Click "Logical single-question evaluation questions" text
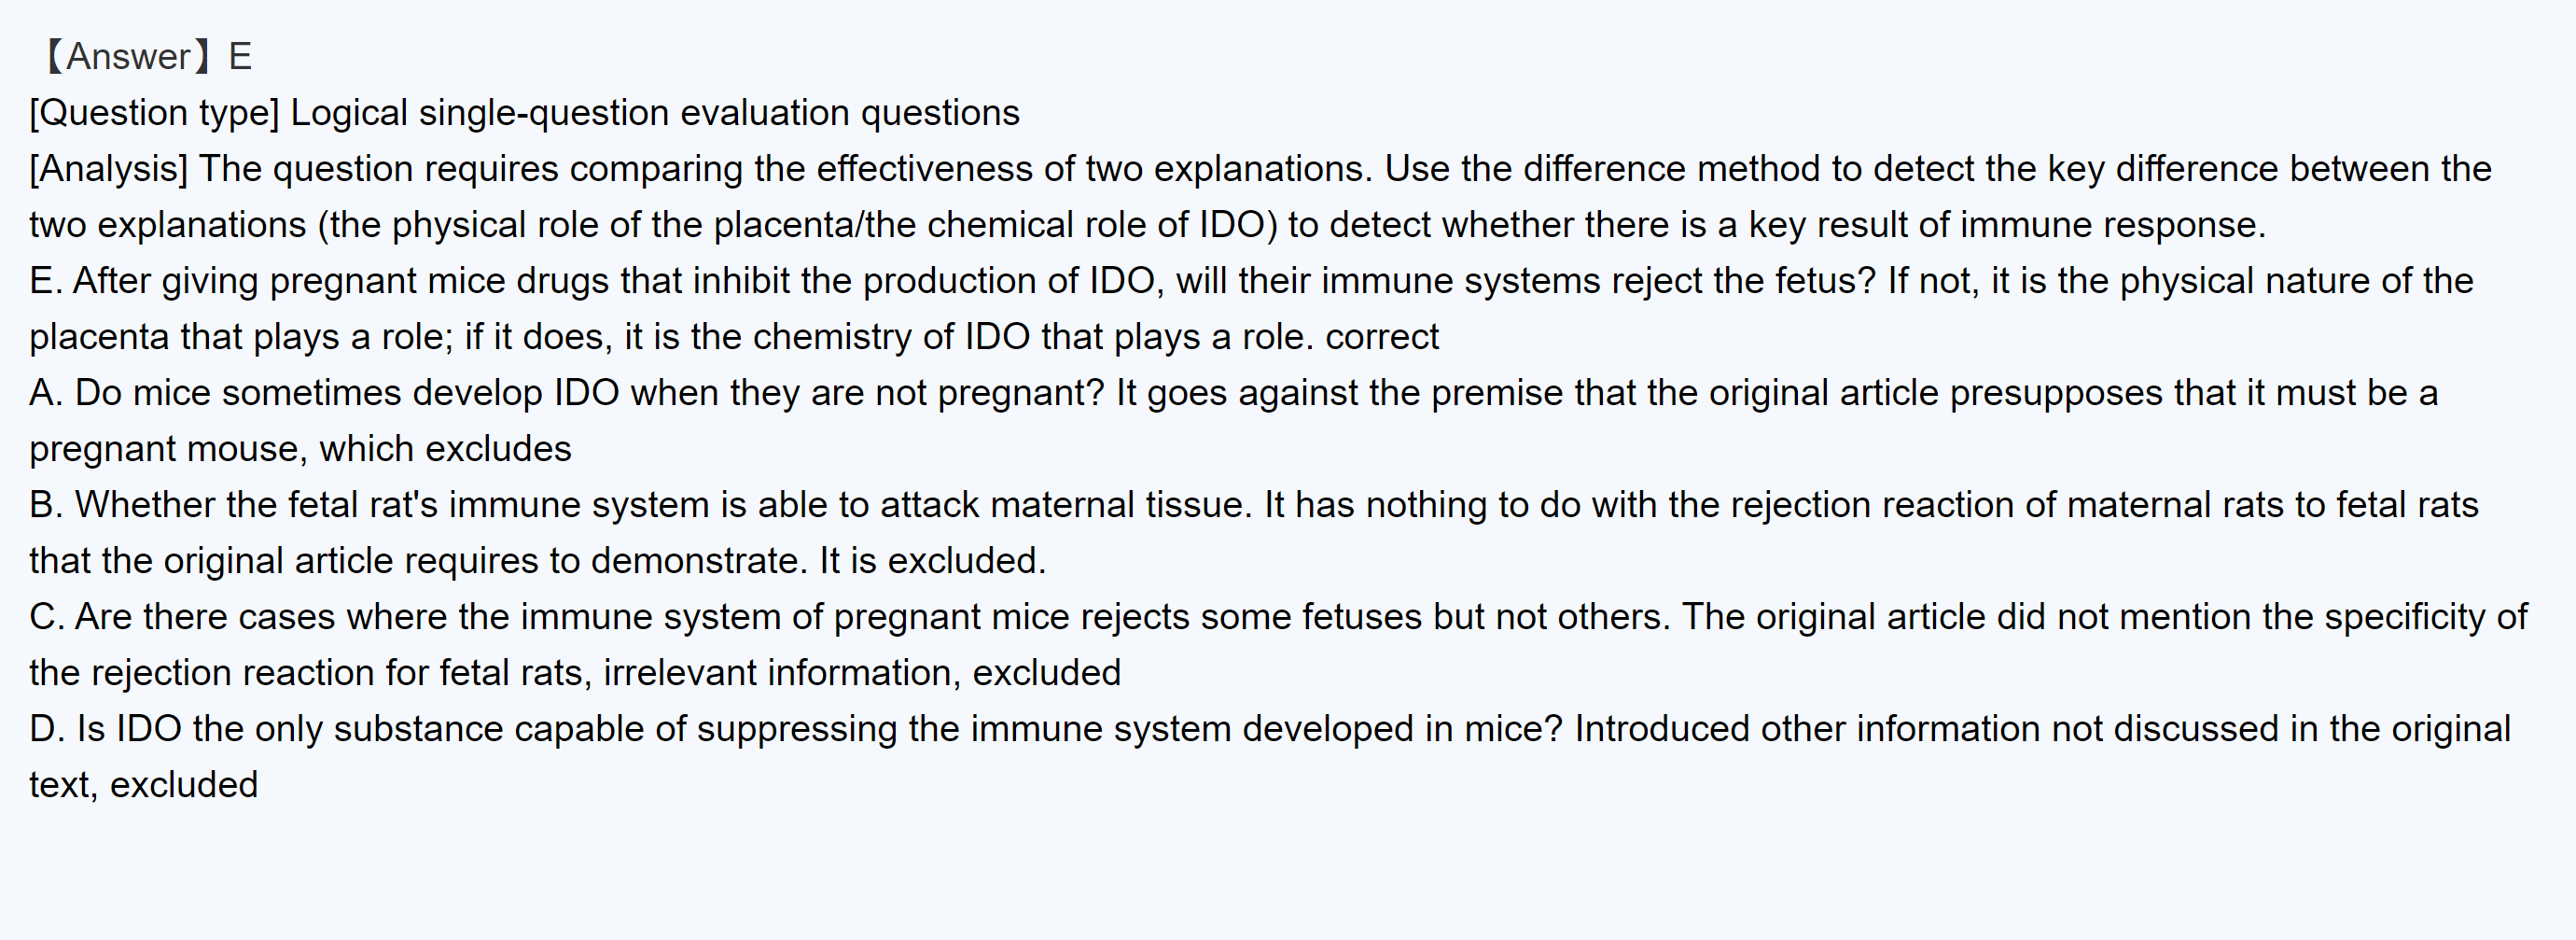The width and height of the screenshot is (2576, 940). [x=654, y=113]
